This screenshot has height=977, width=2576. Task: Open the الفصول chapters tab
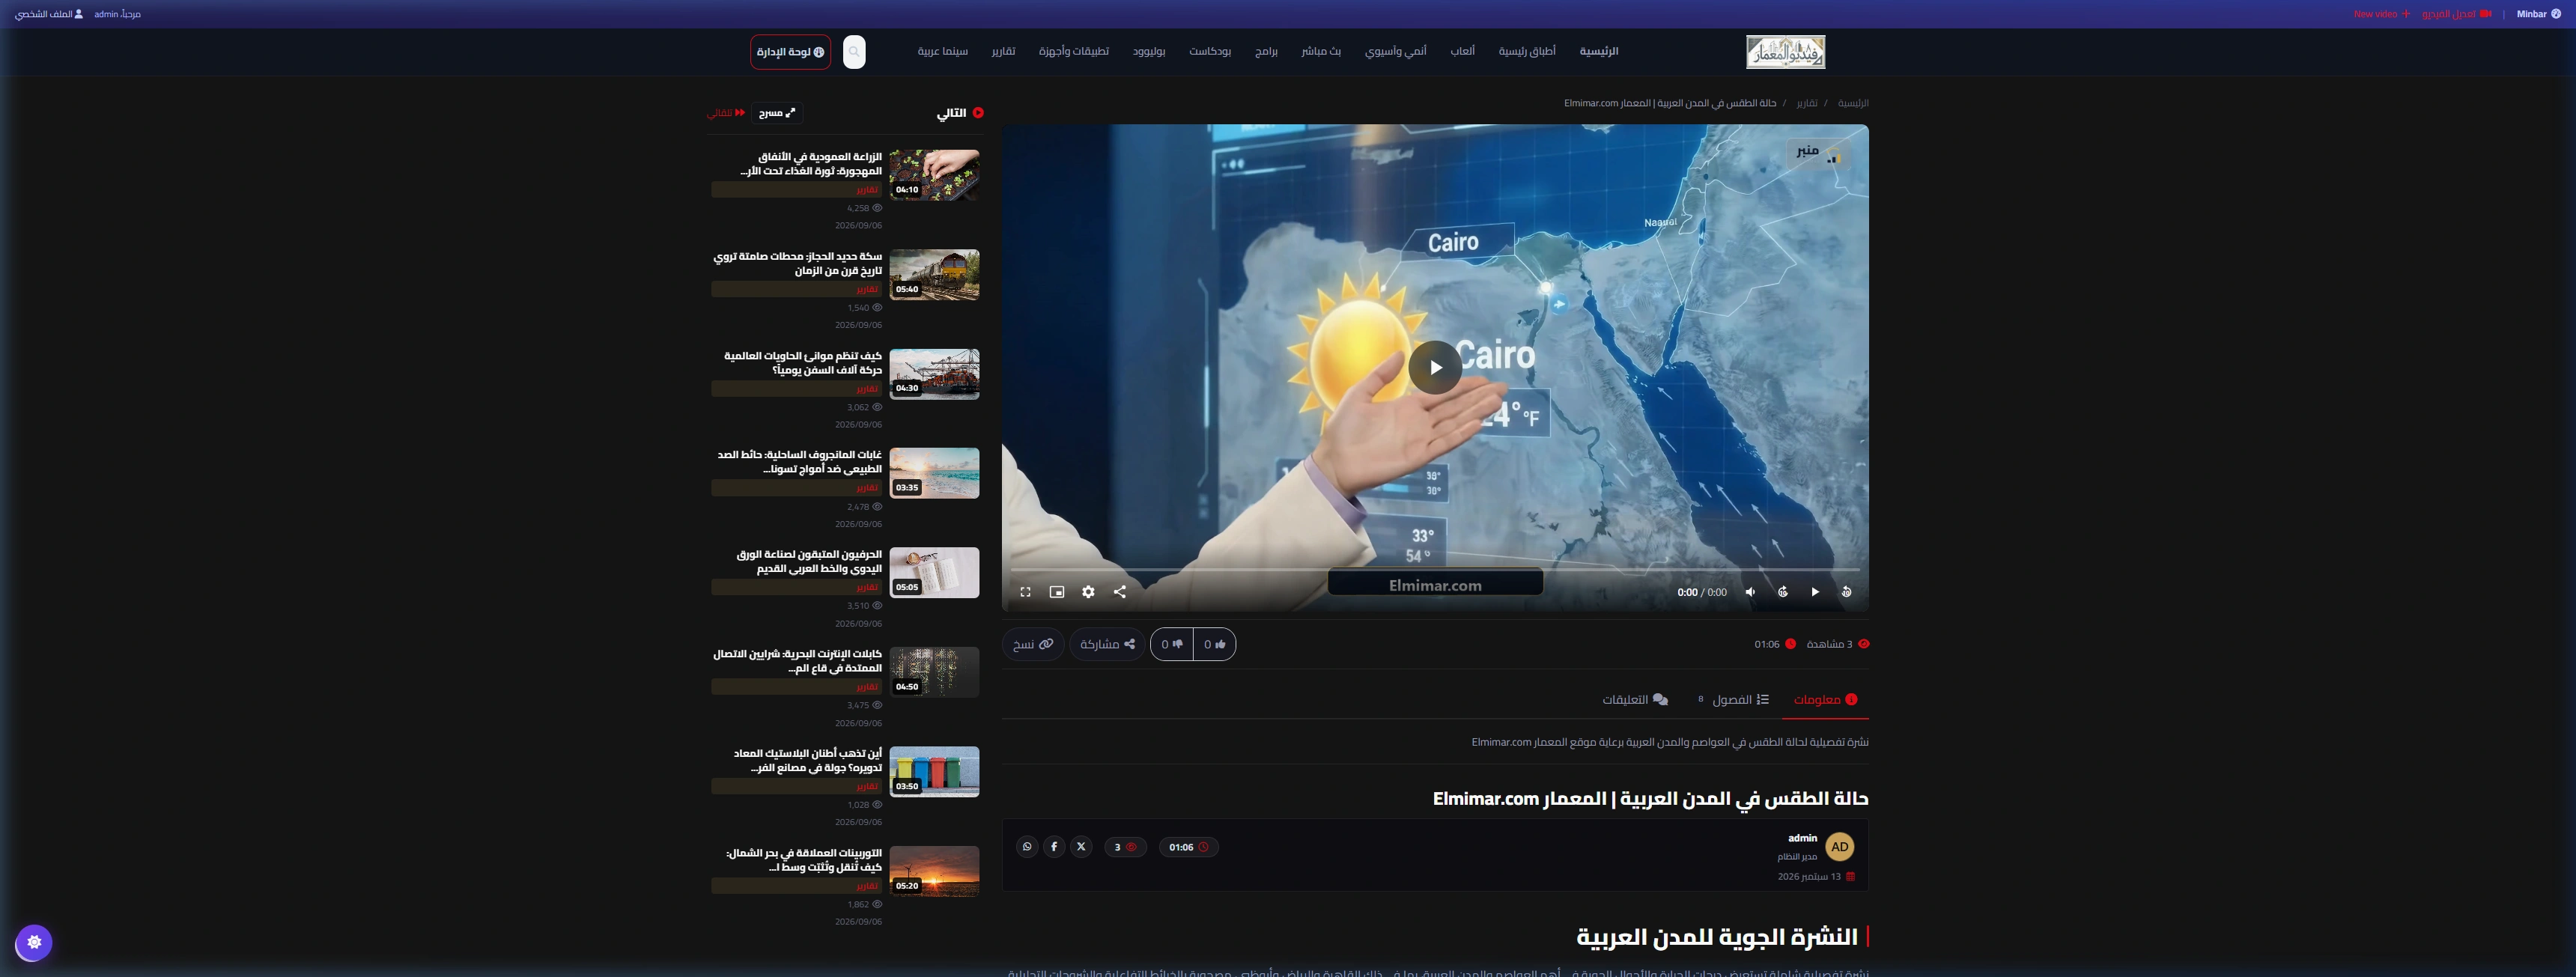(1733, 700)
